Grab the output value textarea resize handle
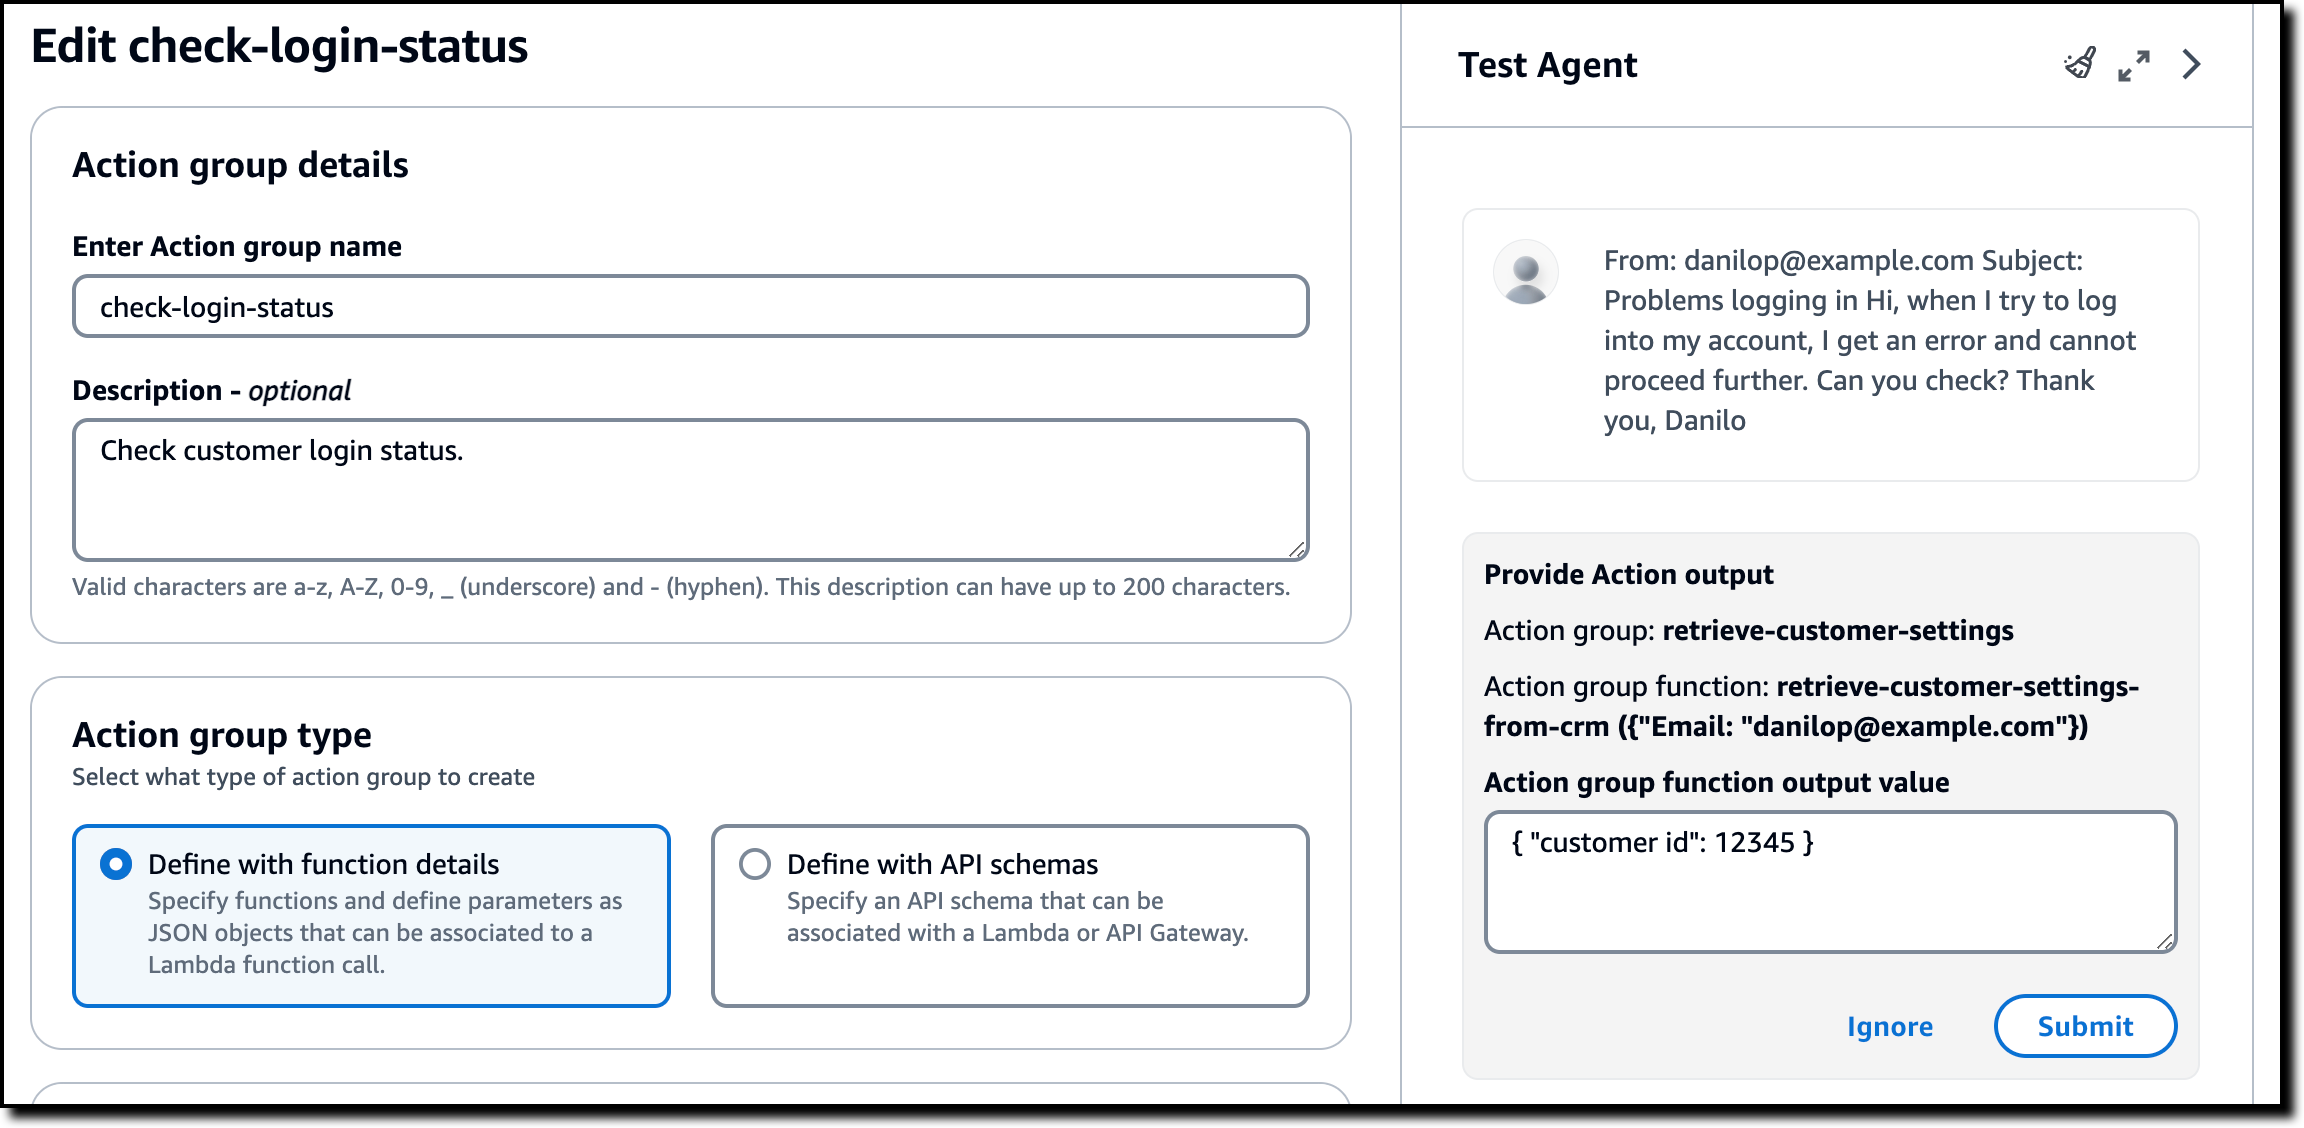This screenshot has height=1128, width=2304. tap(2165, 941)
